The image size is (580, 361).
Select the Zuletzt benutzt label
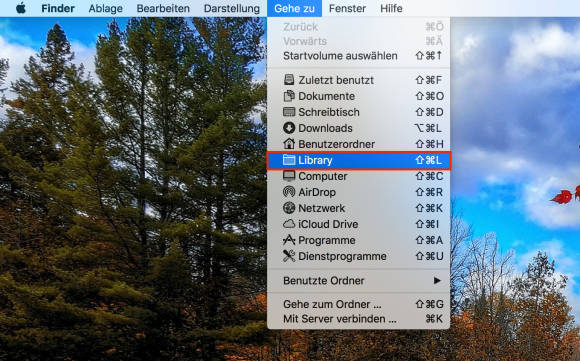coord(336,80)
